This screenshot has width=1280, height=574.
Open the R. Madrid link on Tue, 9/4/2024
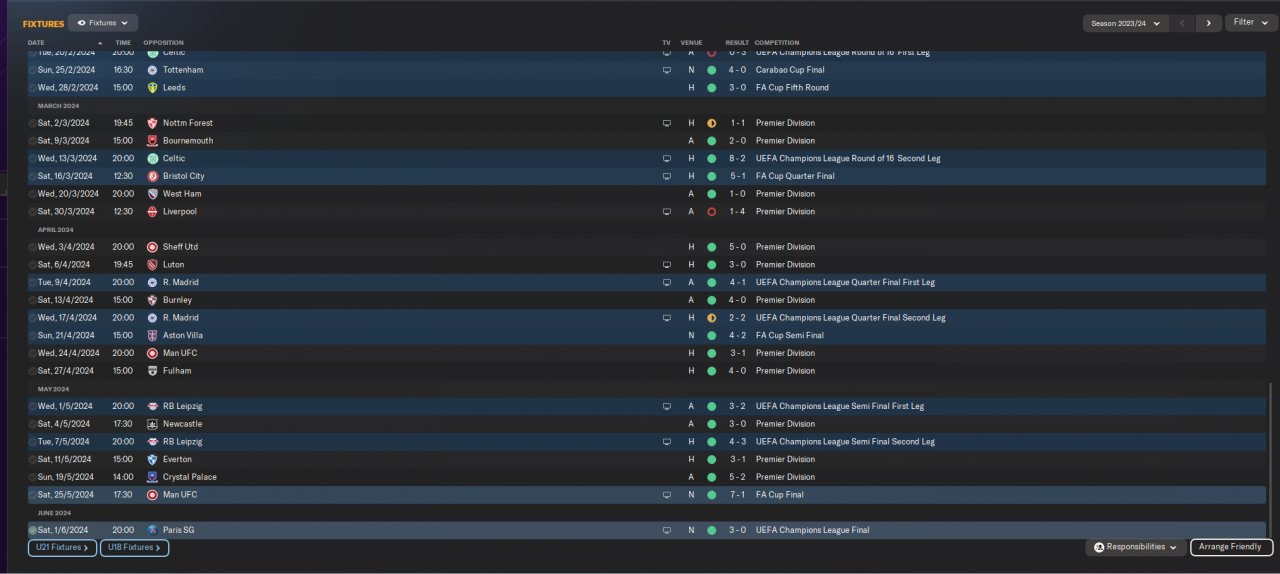(x=181, y=283)
